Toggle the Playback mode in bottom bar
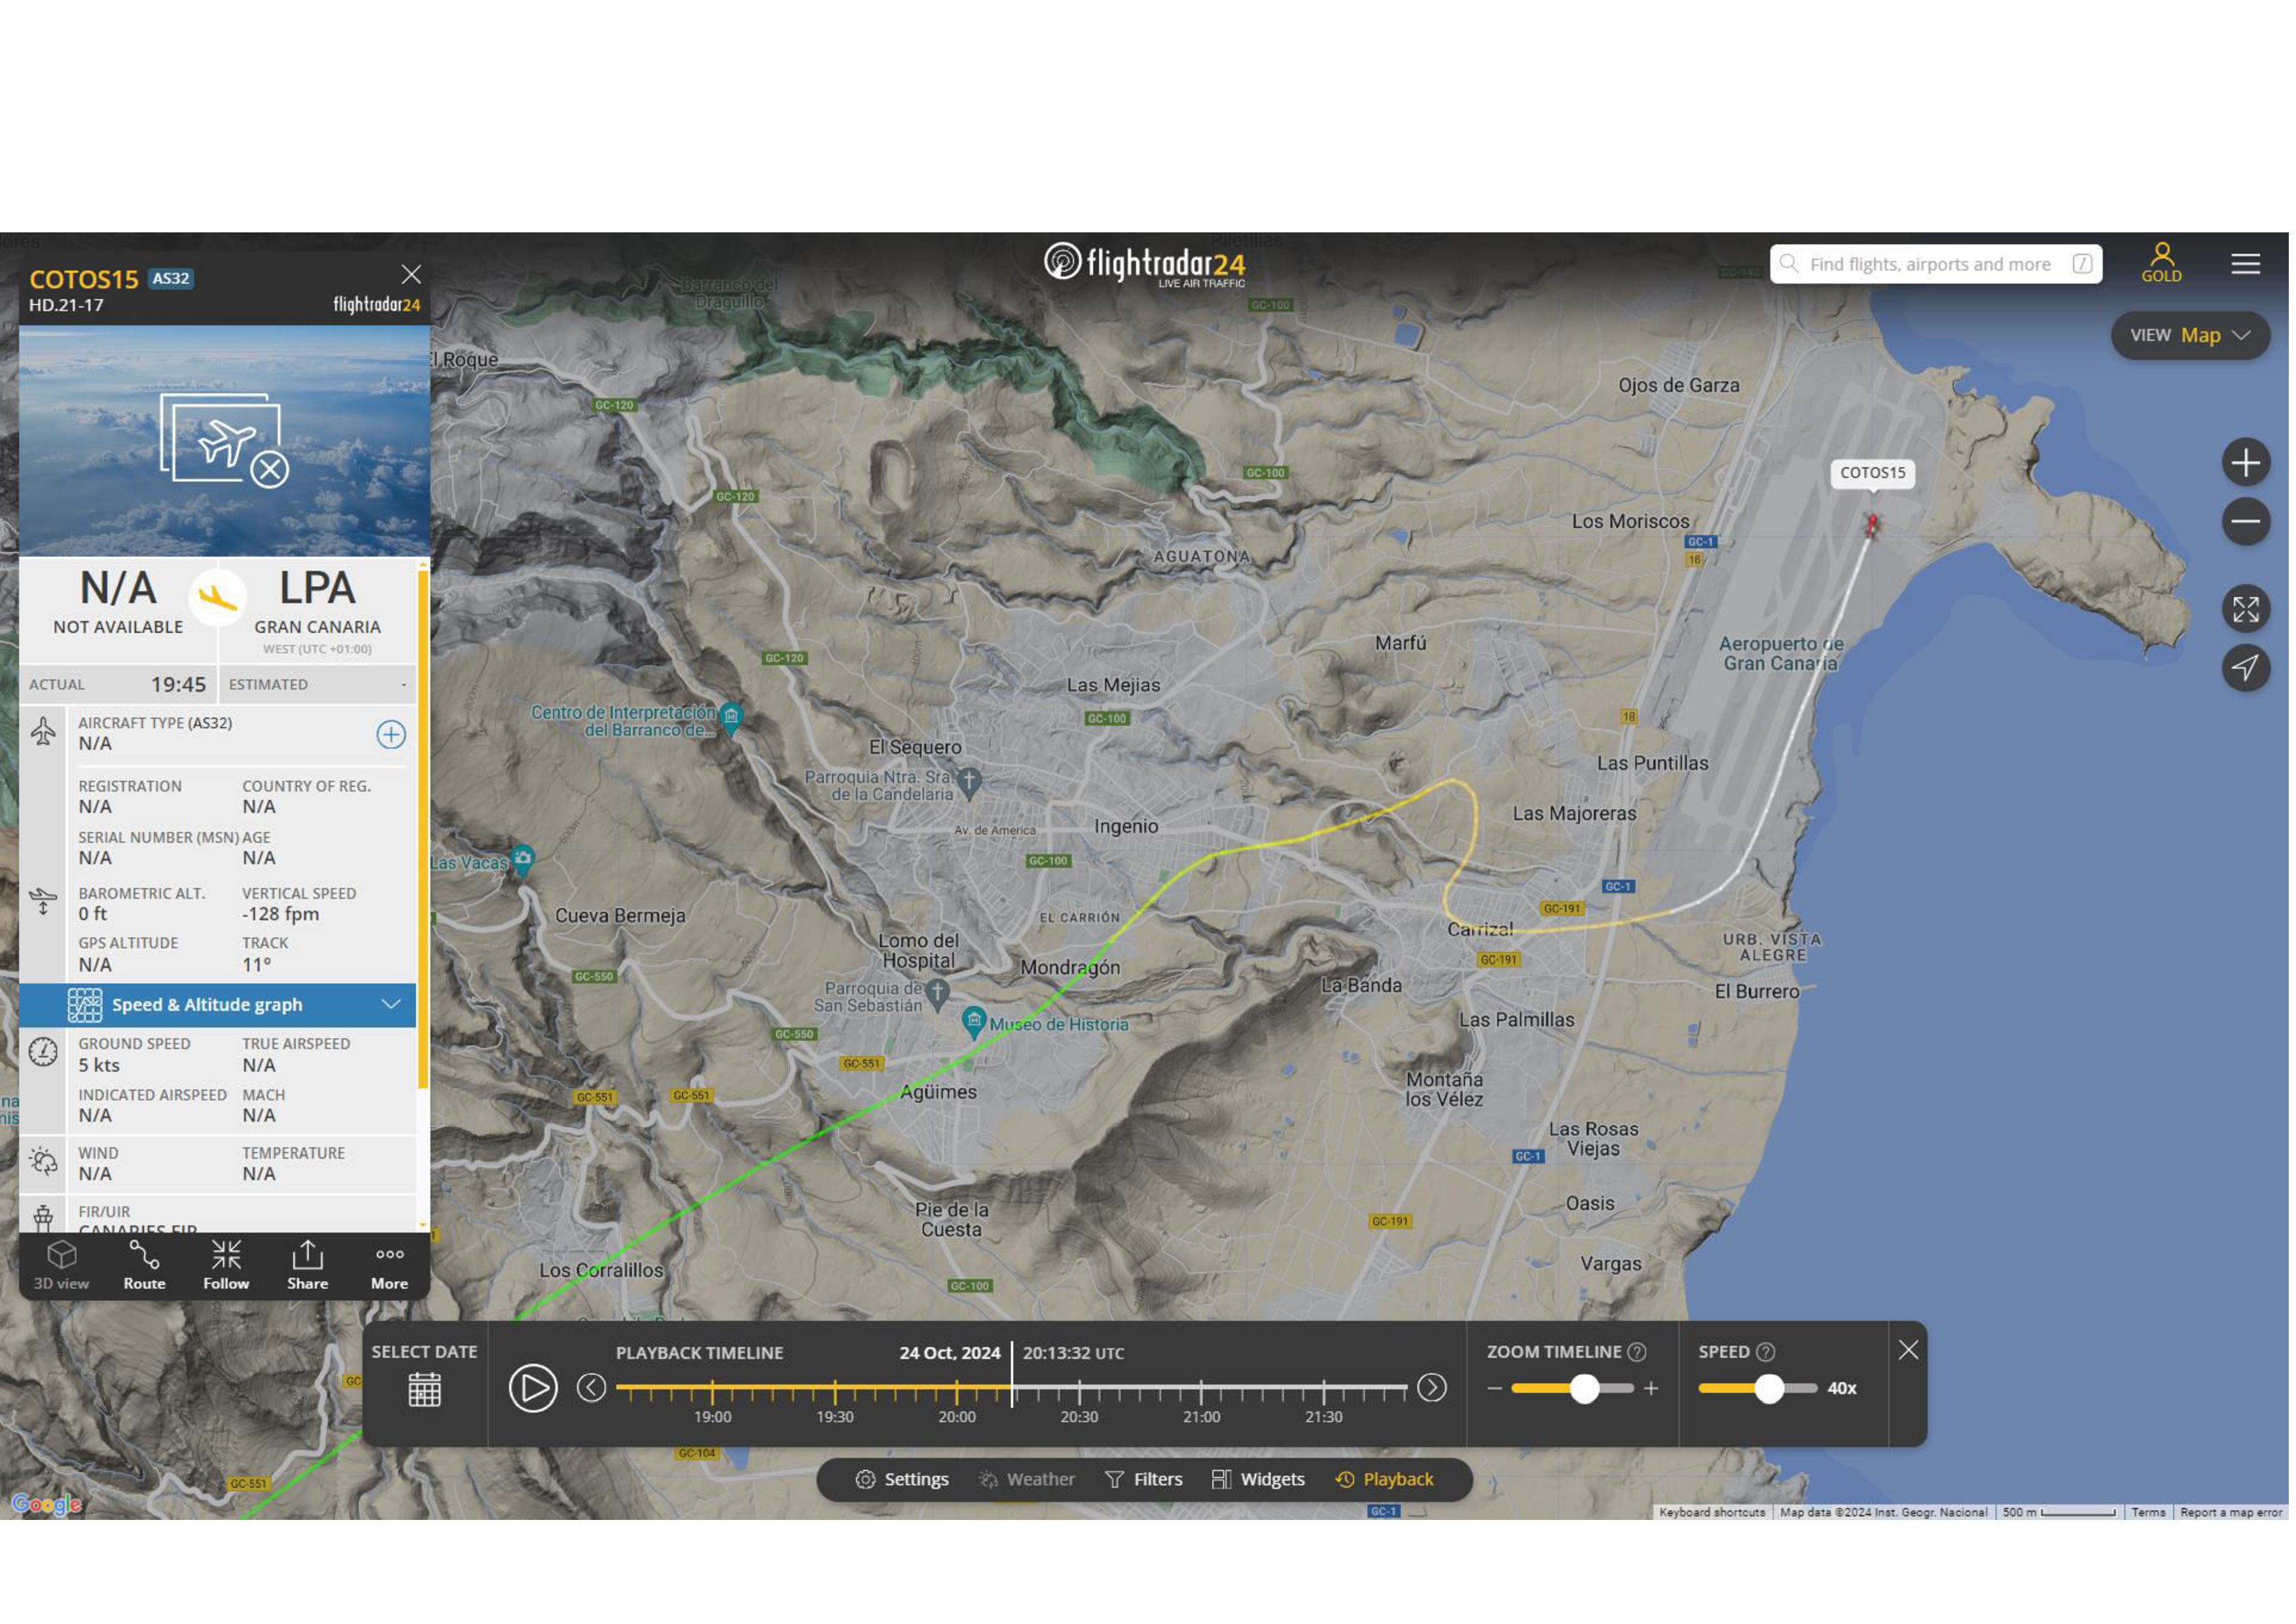Screen dimensions: 2296x1624 (1385, 1480)
